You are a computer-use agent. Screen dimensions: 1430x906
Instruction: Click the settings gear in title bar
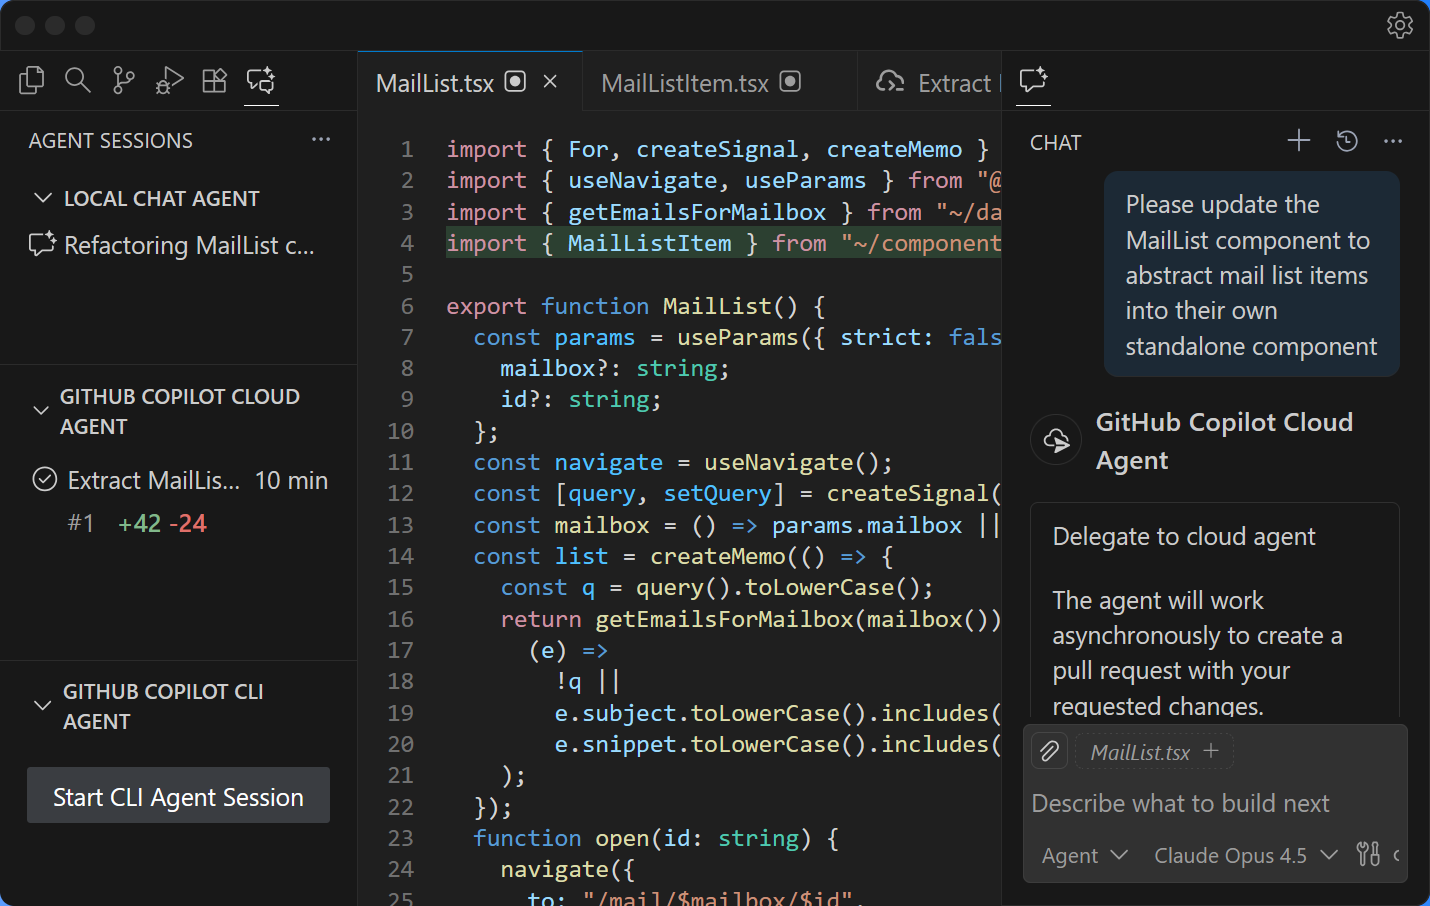point(1399,25)
